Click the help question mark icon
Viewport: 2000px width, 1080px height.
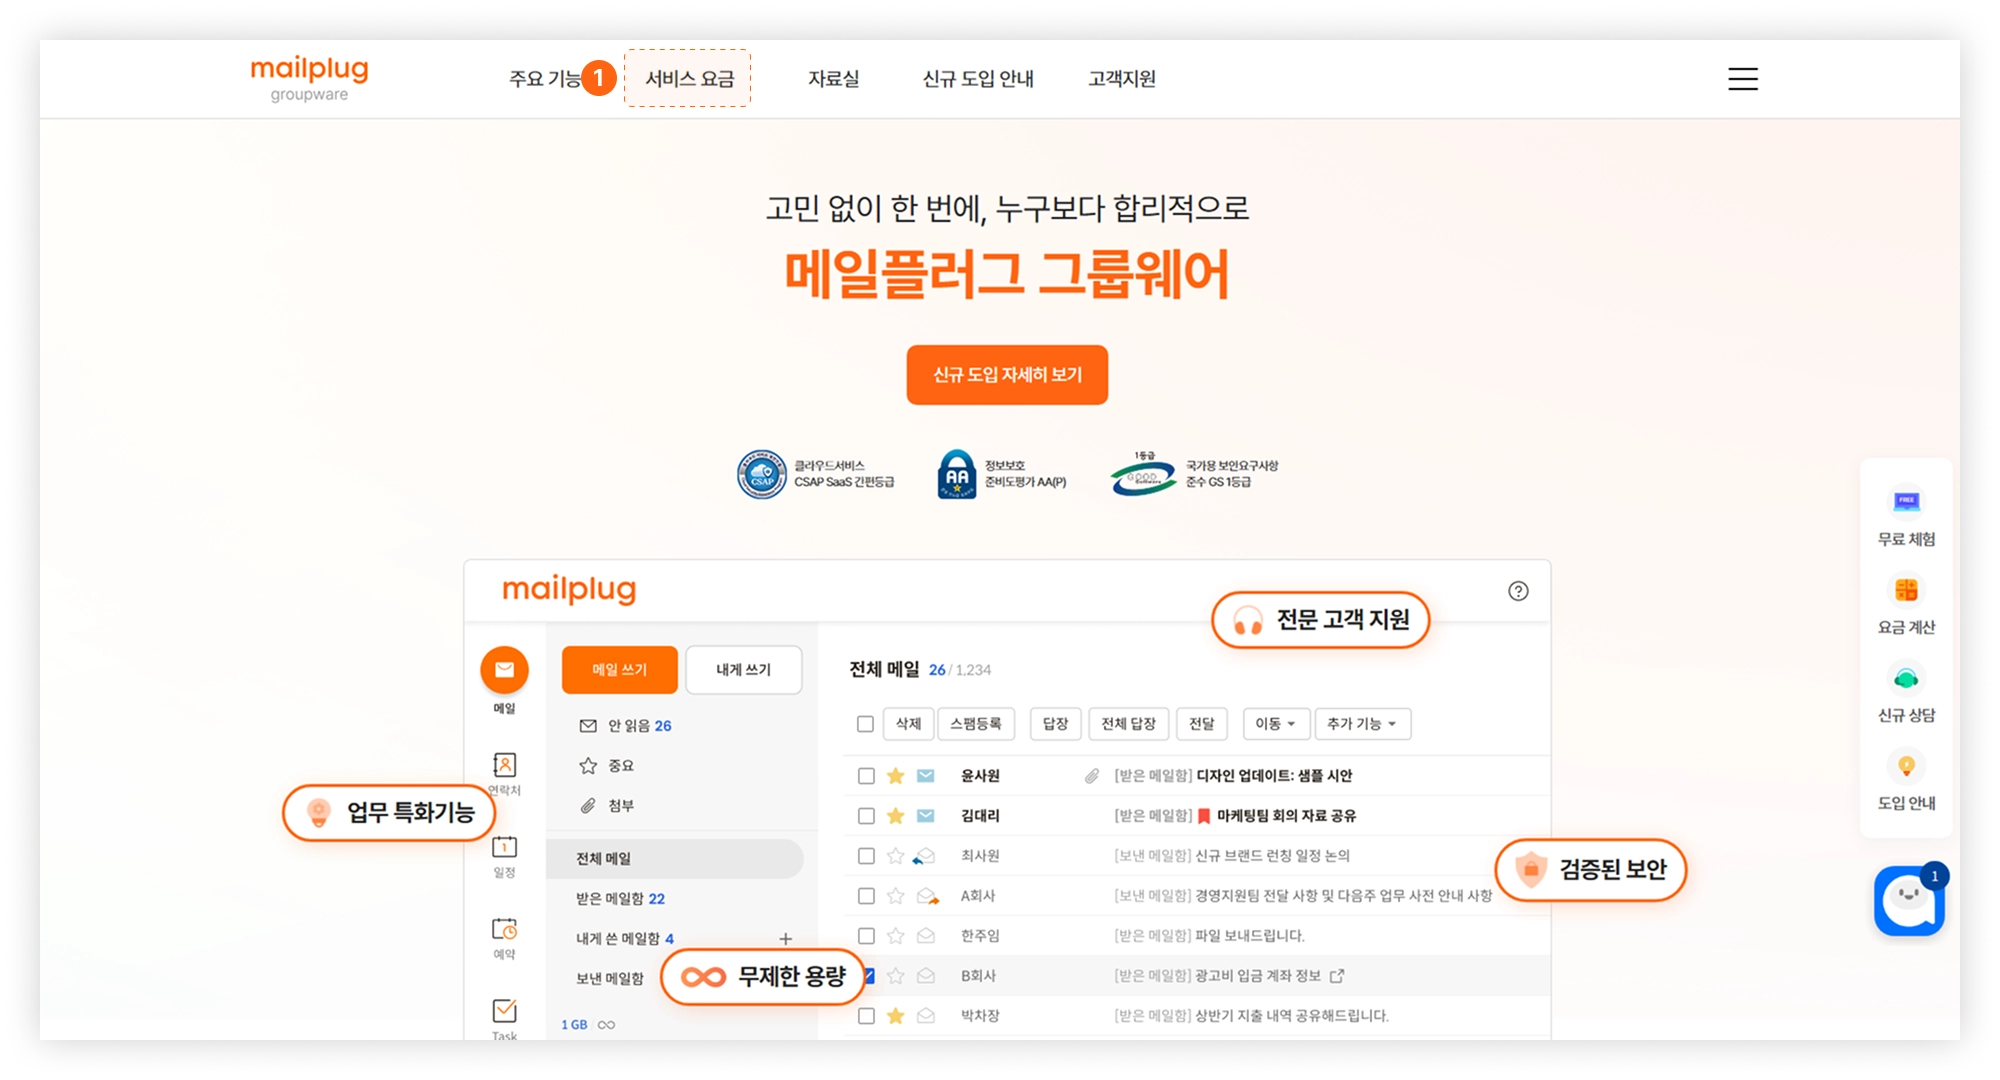point(1518,591)
